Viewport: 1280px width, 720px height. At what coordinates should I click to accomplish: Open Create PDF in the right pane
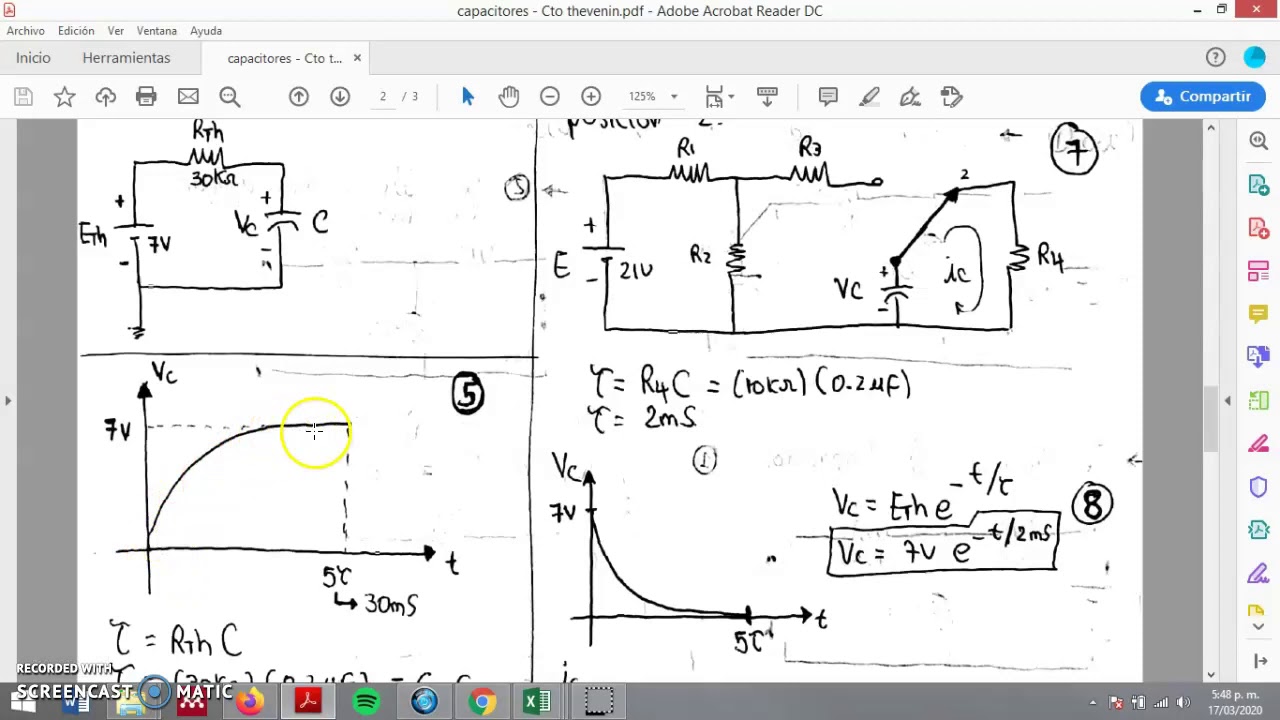coord(1258,228)
